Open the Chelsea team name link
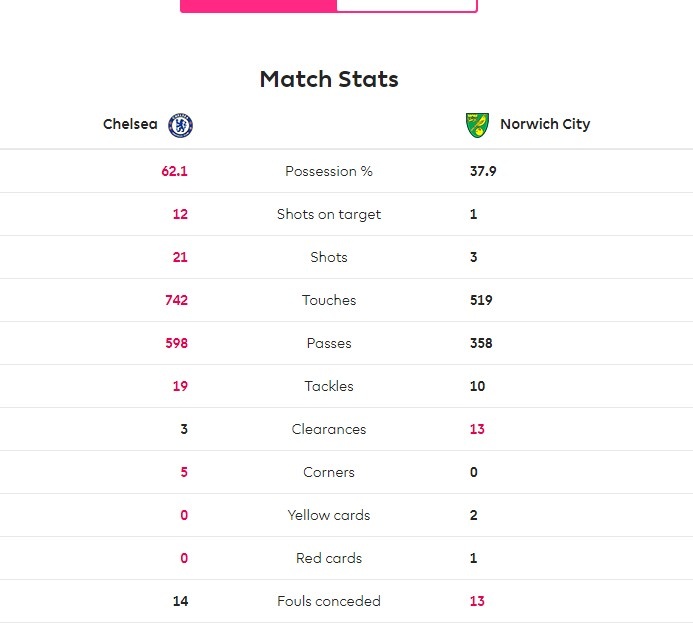Image resolution: width=693 pixels, height=637 pixels. [x=130, y=125]
